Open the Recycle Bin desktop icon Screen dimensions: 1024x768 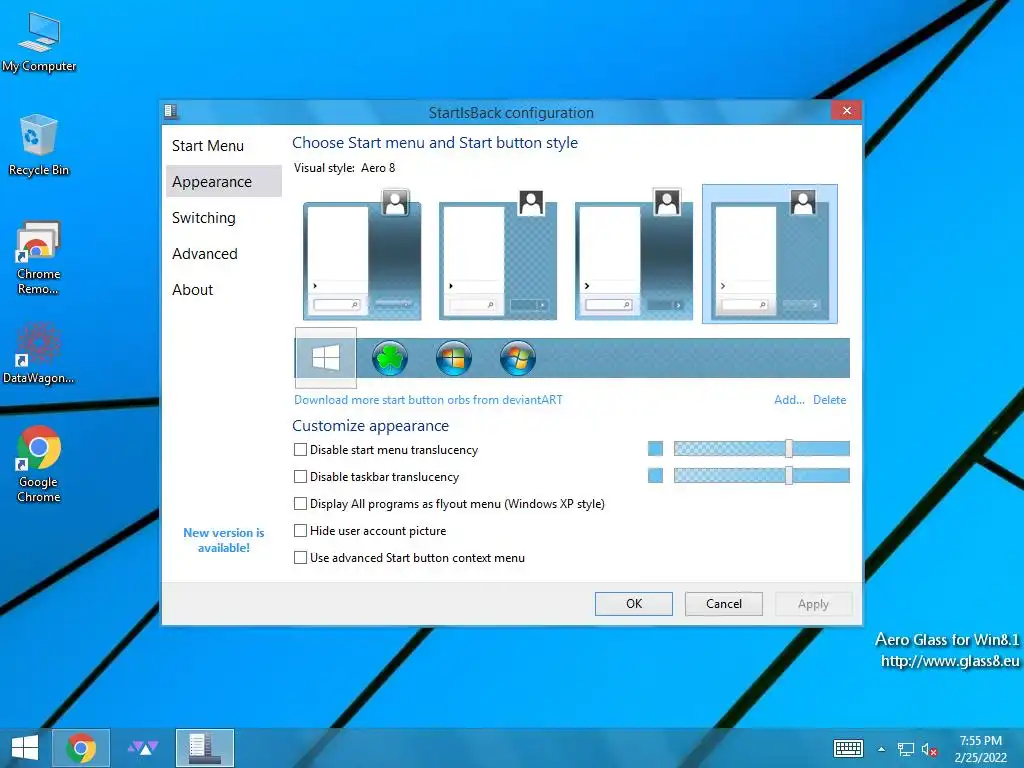(39, 145)
